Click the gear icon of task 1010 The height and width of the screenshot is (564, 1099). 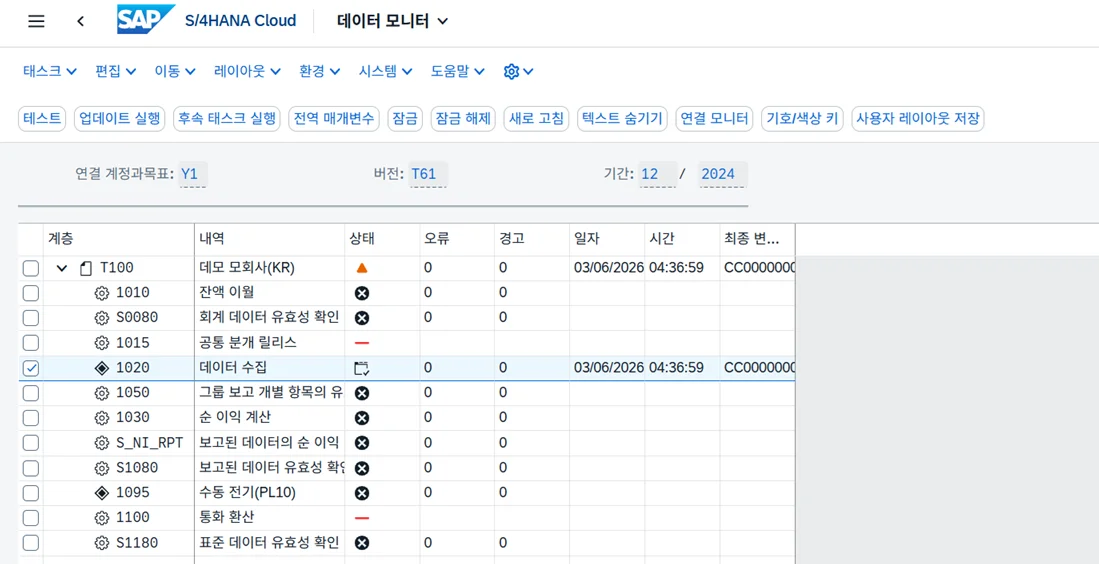click(102, 293)
